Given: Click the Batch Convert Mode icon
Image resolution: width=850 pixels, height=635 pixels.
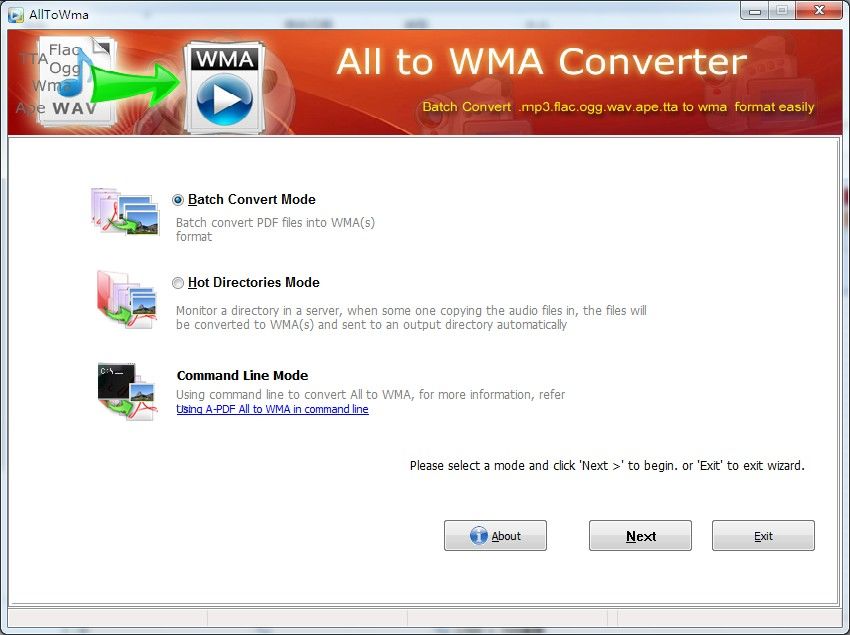Looking at the screenshot, I should [x=125, y=211].
